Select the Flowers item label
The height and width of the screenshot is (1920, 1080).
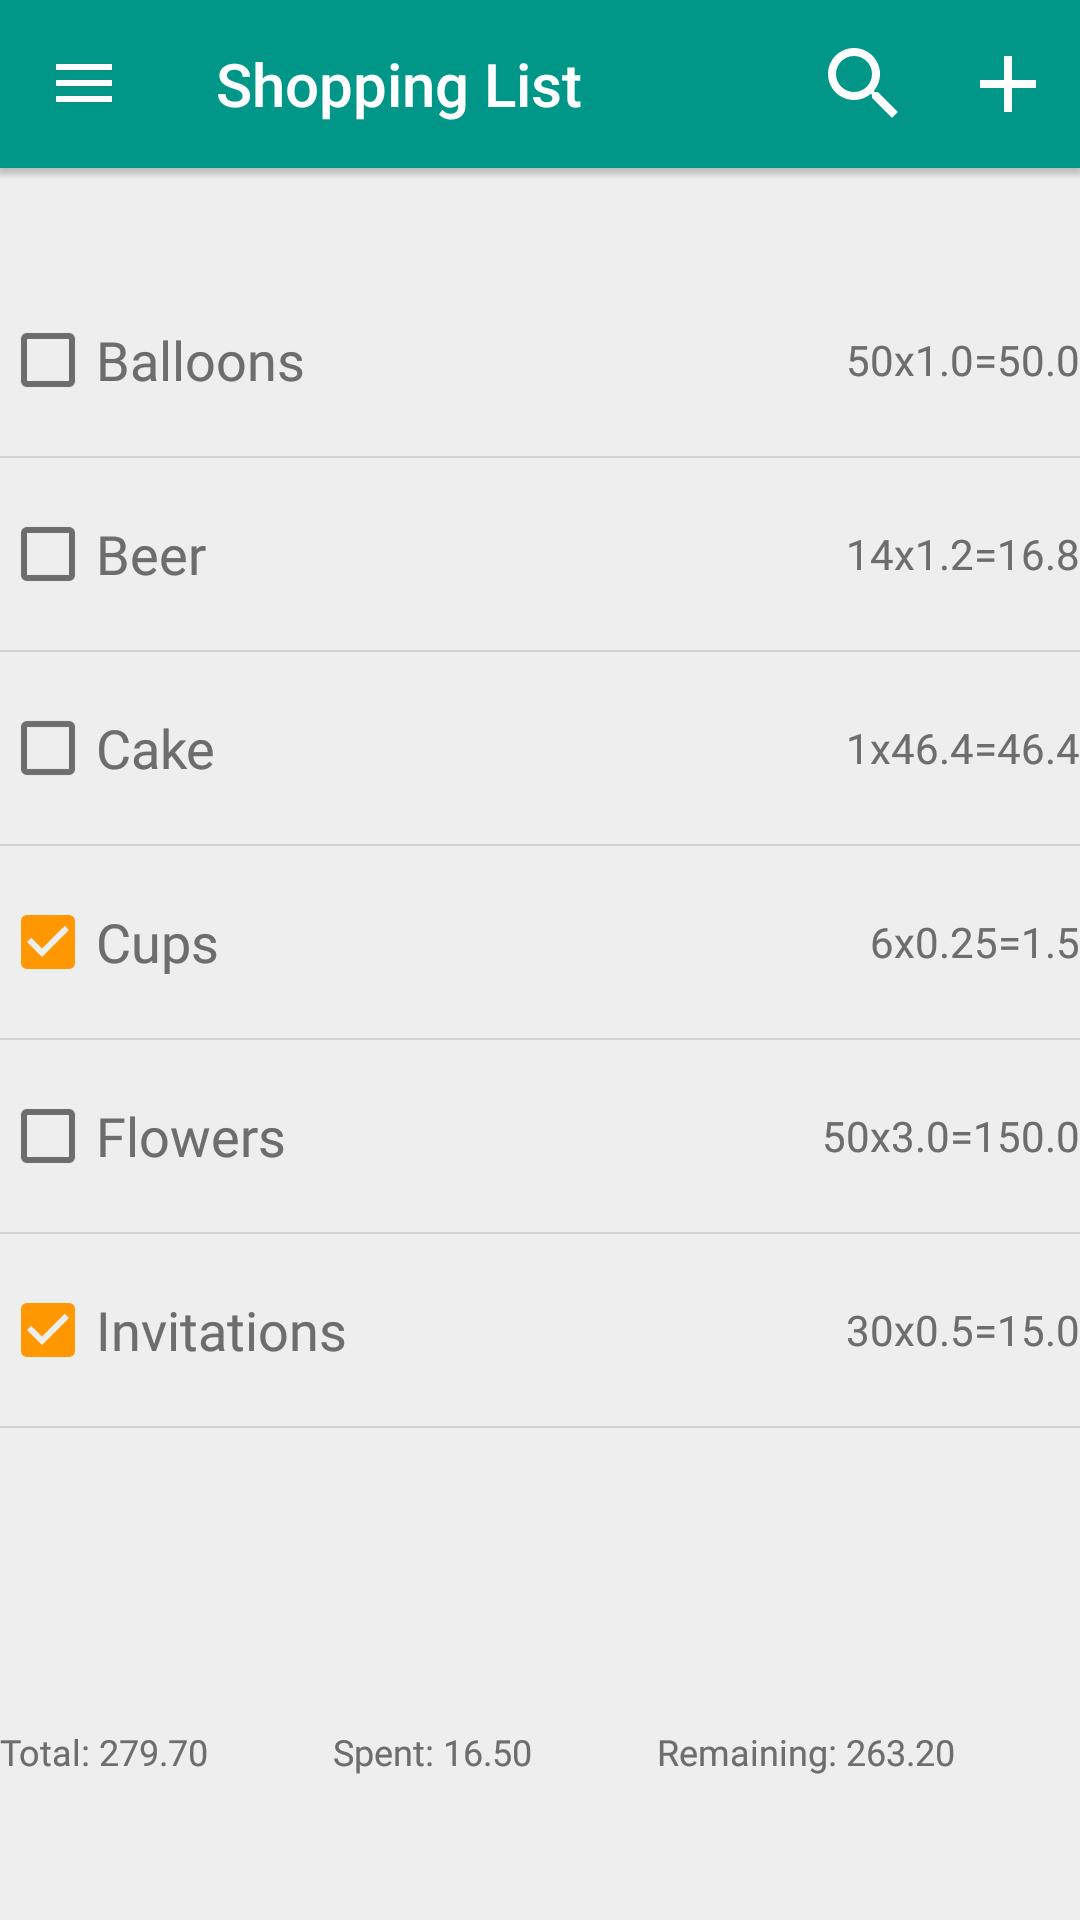pos(190,1138)
